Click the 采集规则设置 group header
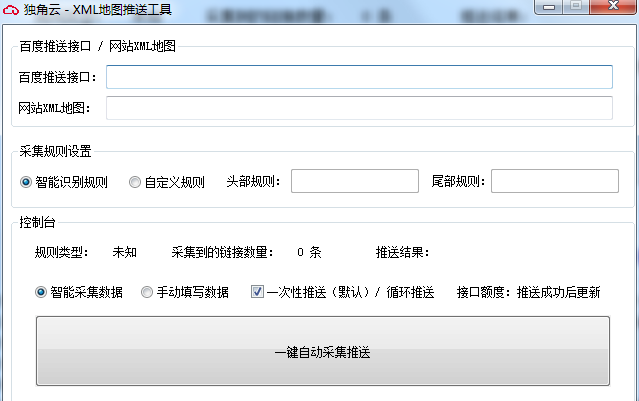Image resolution: width=639 pixels, height=401 pixels. (55, 151)
